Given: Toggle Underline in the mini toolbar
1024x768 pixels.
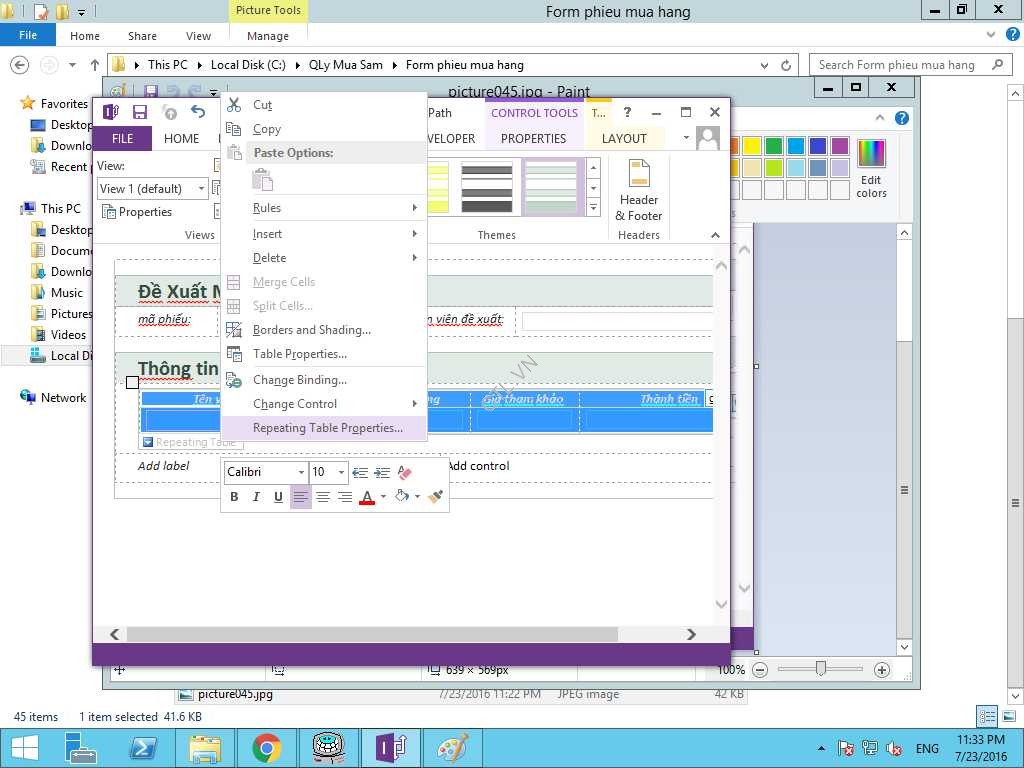Looking at the screenshot, I should (x=278, y=497).
